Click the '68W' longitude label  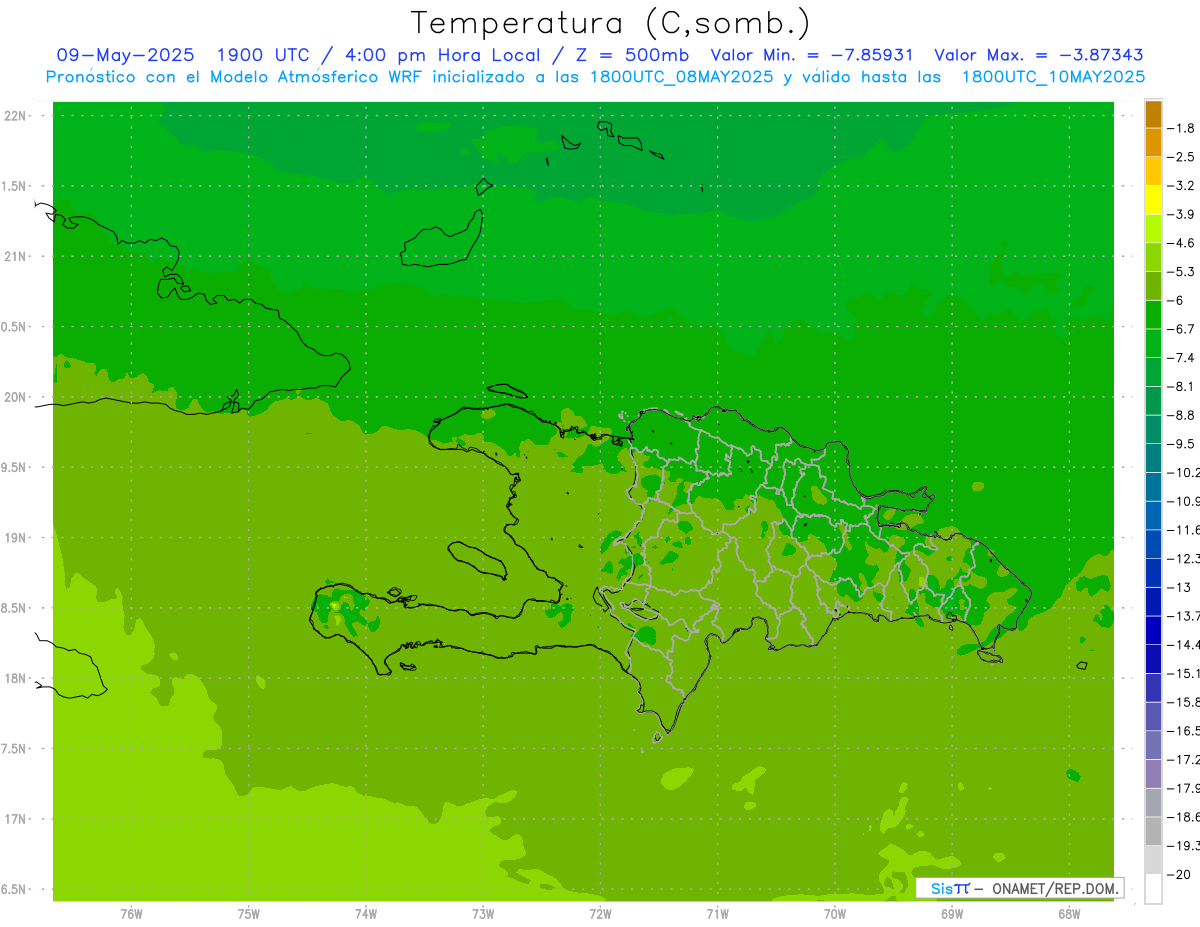[x=1069, y=914]
